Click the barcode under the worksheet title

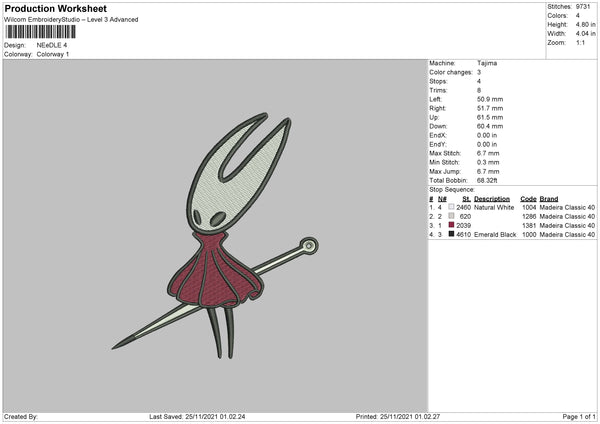(42, 32)
